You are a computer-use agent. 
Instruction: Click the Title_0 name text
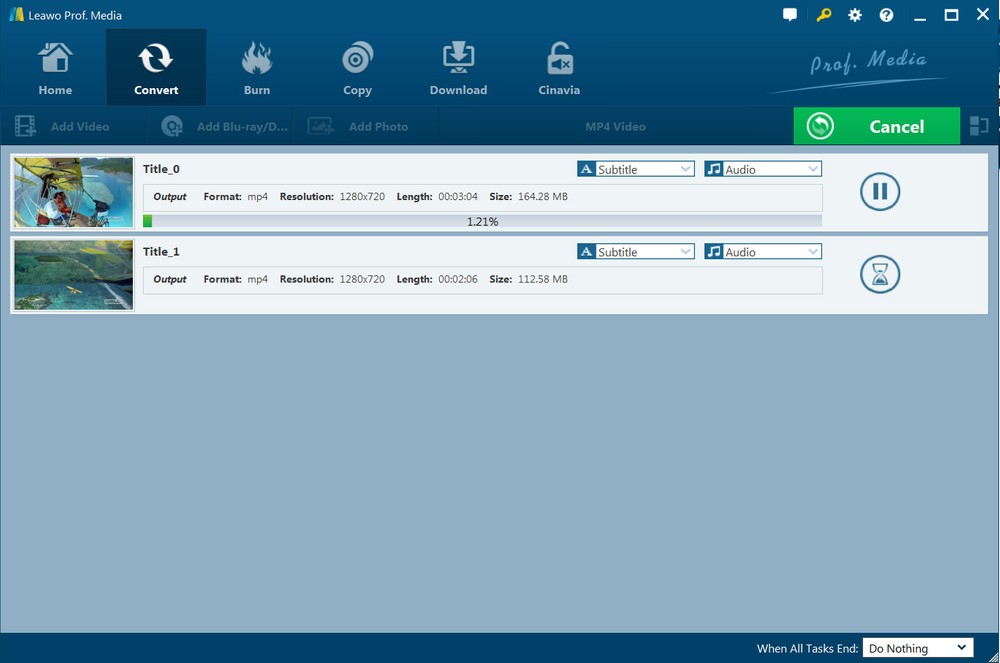coord(161,169)
